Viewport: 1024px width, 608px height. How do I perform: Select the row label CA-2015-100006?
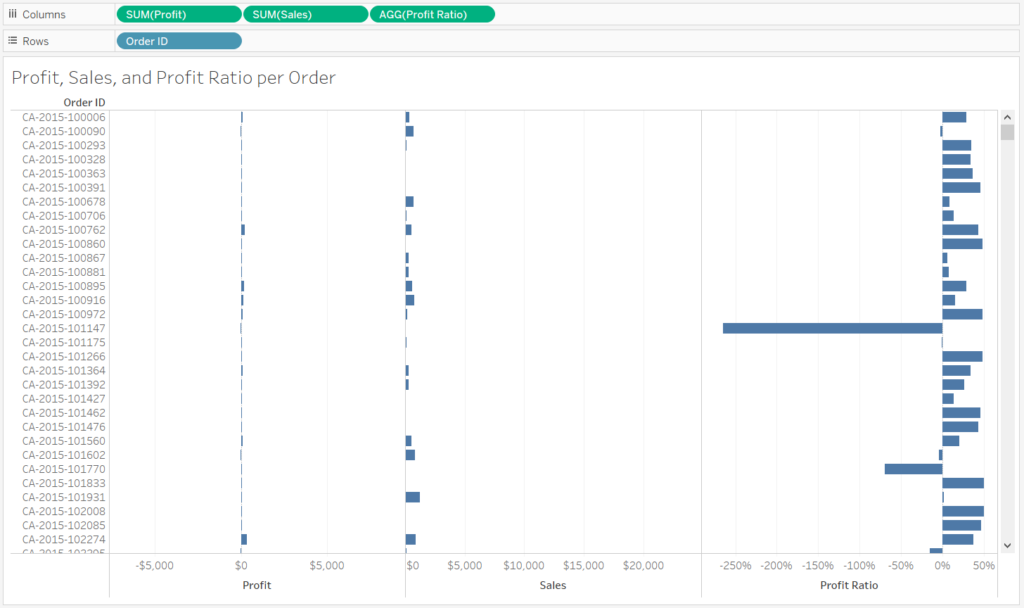pyautogui.click(x=63, y=117)
